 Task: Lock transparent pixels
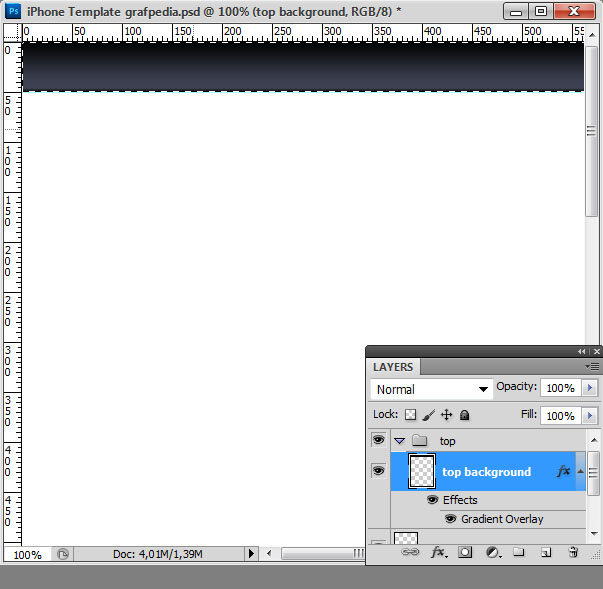[410, 415]
